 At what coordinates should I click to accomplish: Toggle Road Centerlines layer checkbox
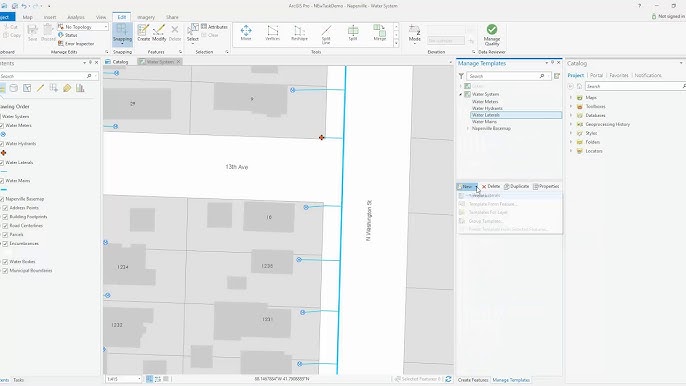coord(5,226)
